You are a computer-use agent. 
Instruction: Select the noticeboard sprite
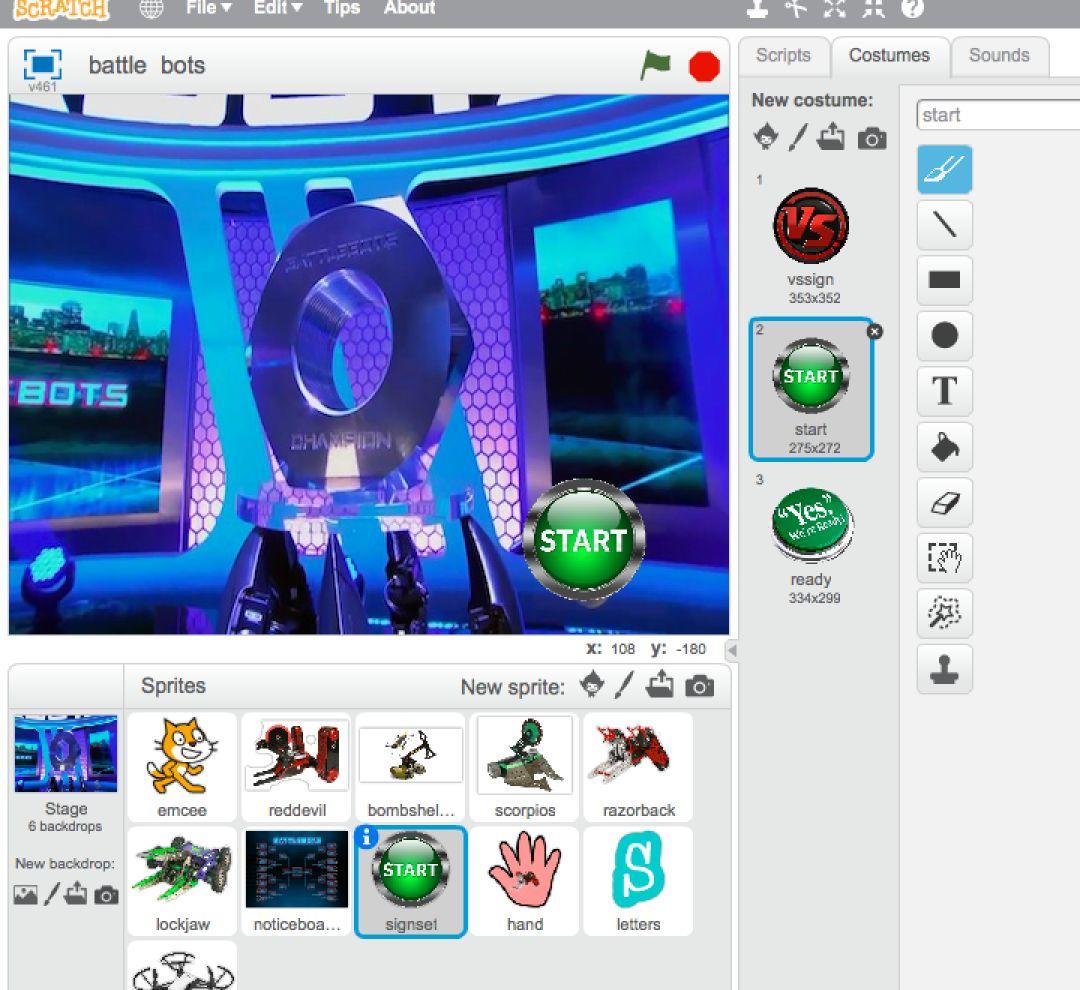coord(296,881)
